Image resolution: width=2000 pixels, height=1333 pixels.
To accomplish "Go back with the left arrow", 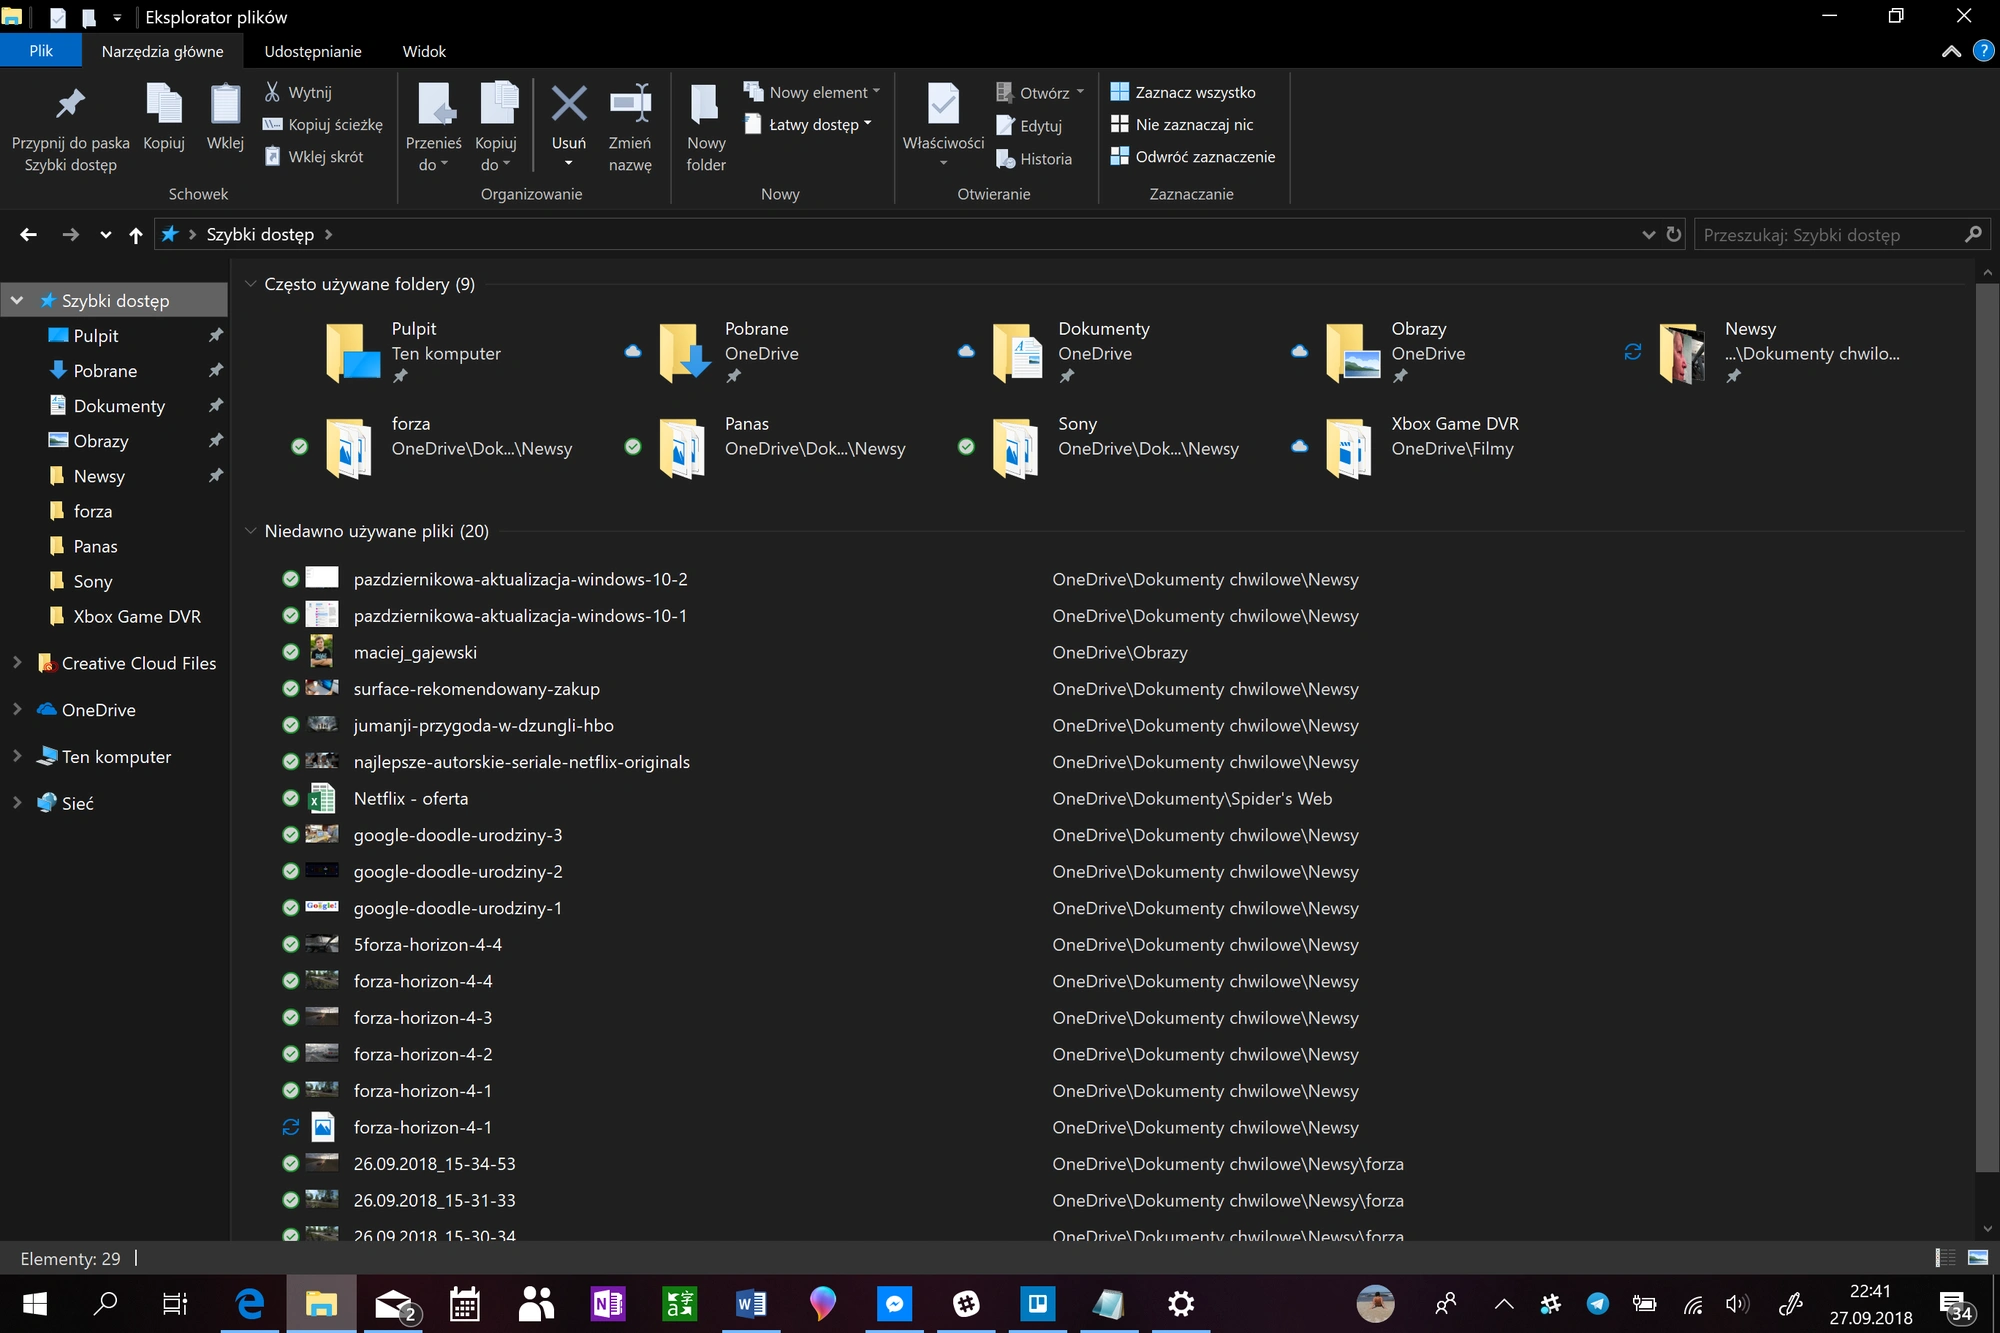I will tap(28, 234).
